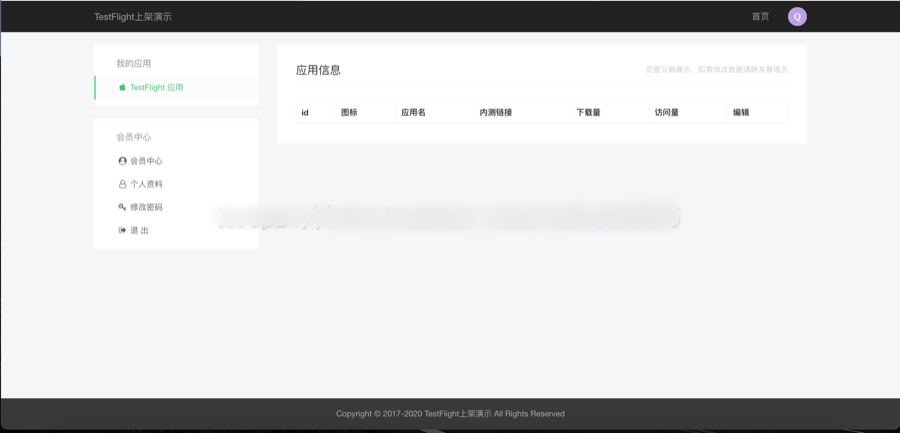Click the 访问量 column header
This screenshot has height=433, width=900.
[667, 113]
